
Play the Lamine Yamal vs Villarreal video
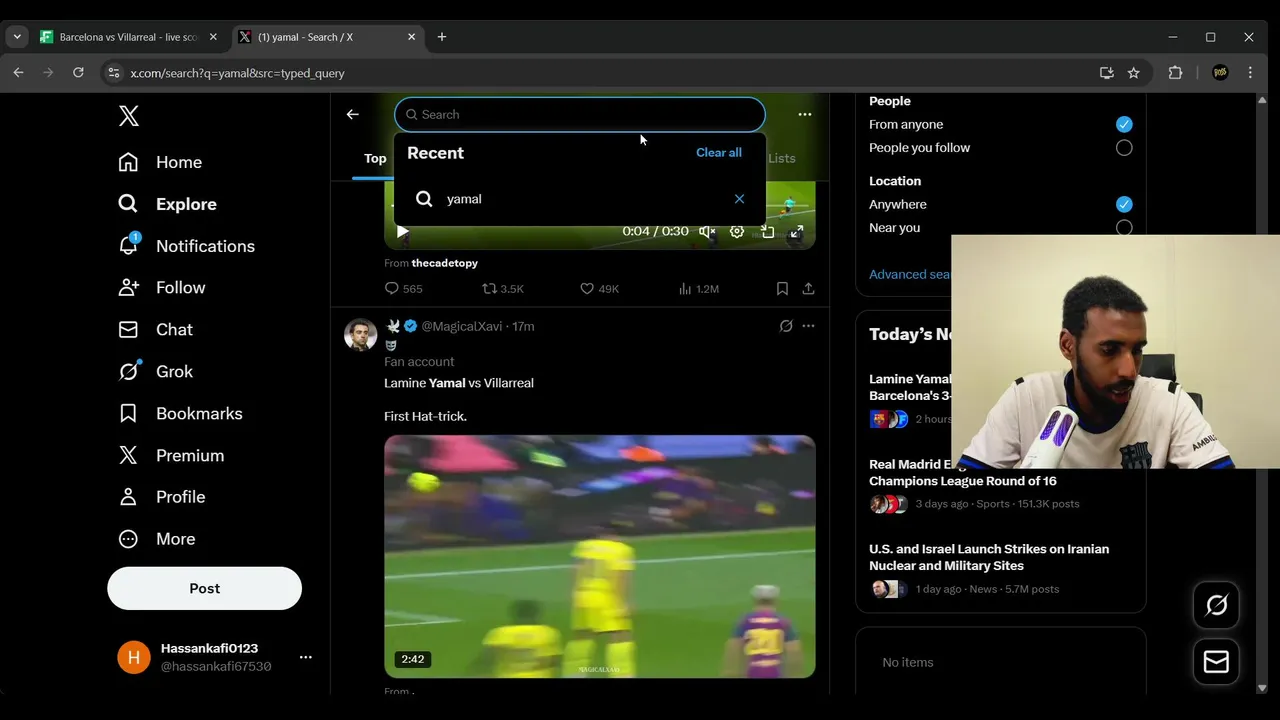pos(600,556)
